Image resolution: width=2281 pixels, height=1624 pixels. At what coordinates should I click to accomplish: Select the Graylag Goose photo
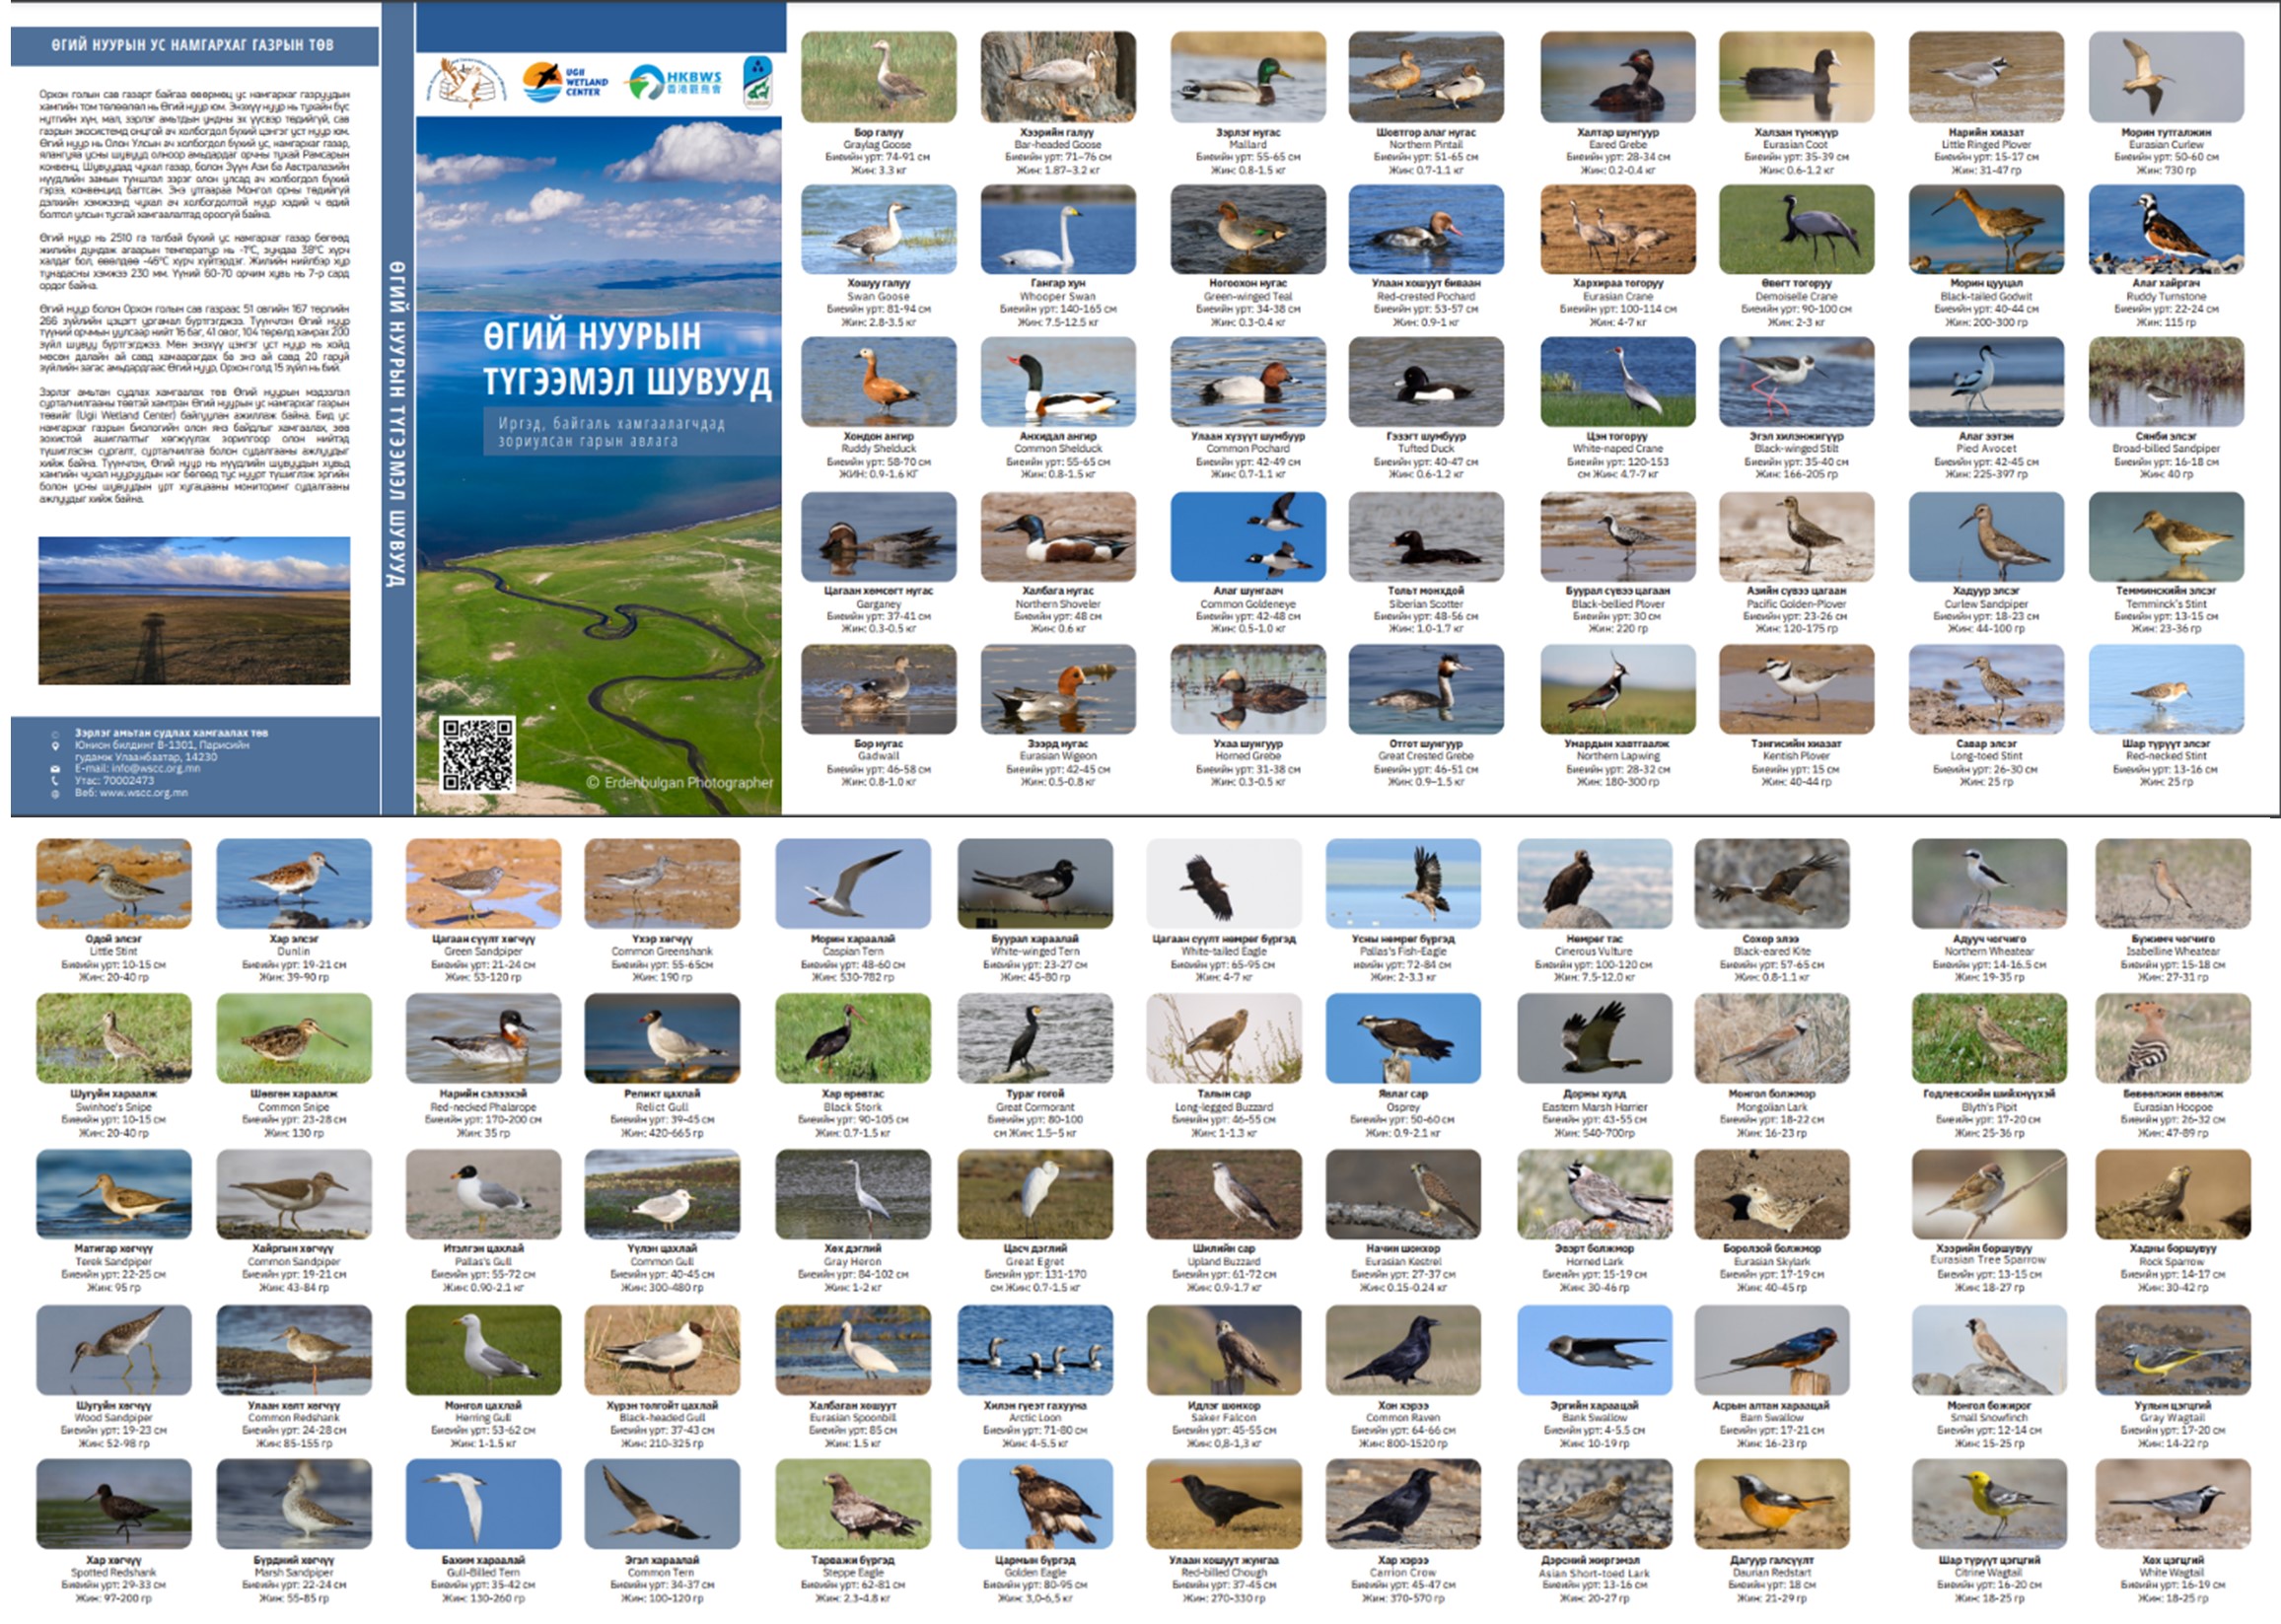click(x=878, y=76)
